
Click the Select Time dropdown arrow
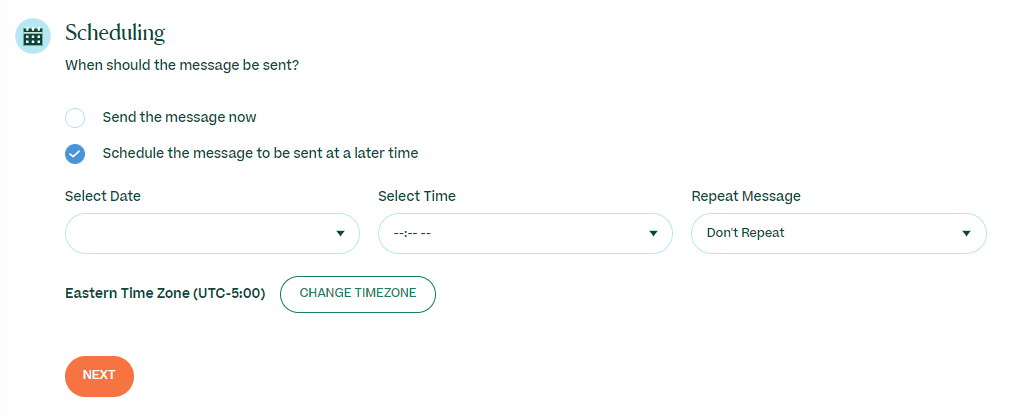click(x=654, y=233)
